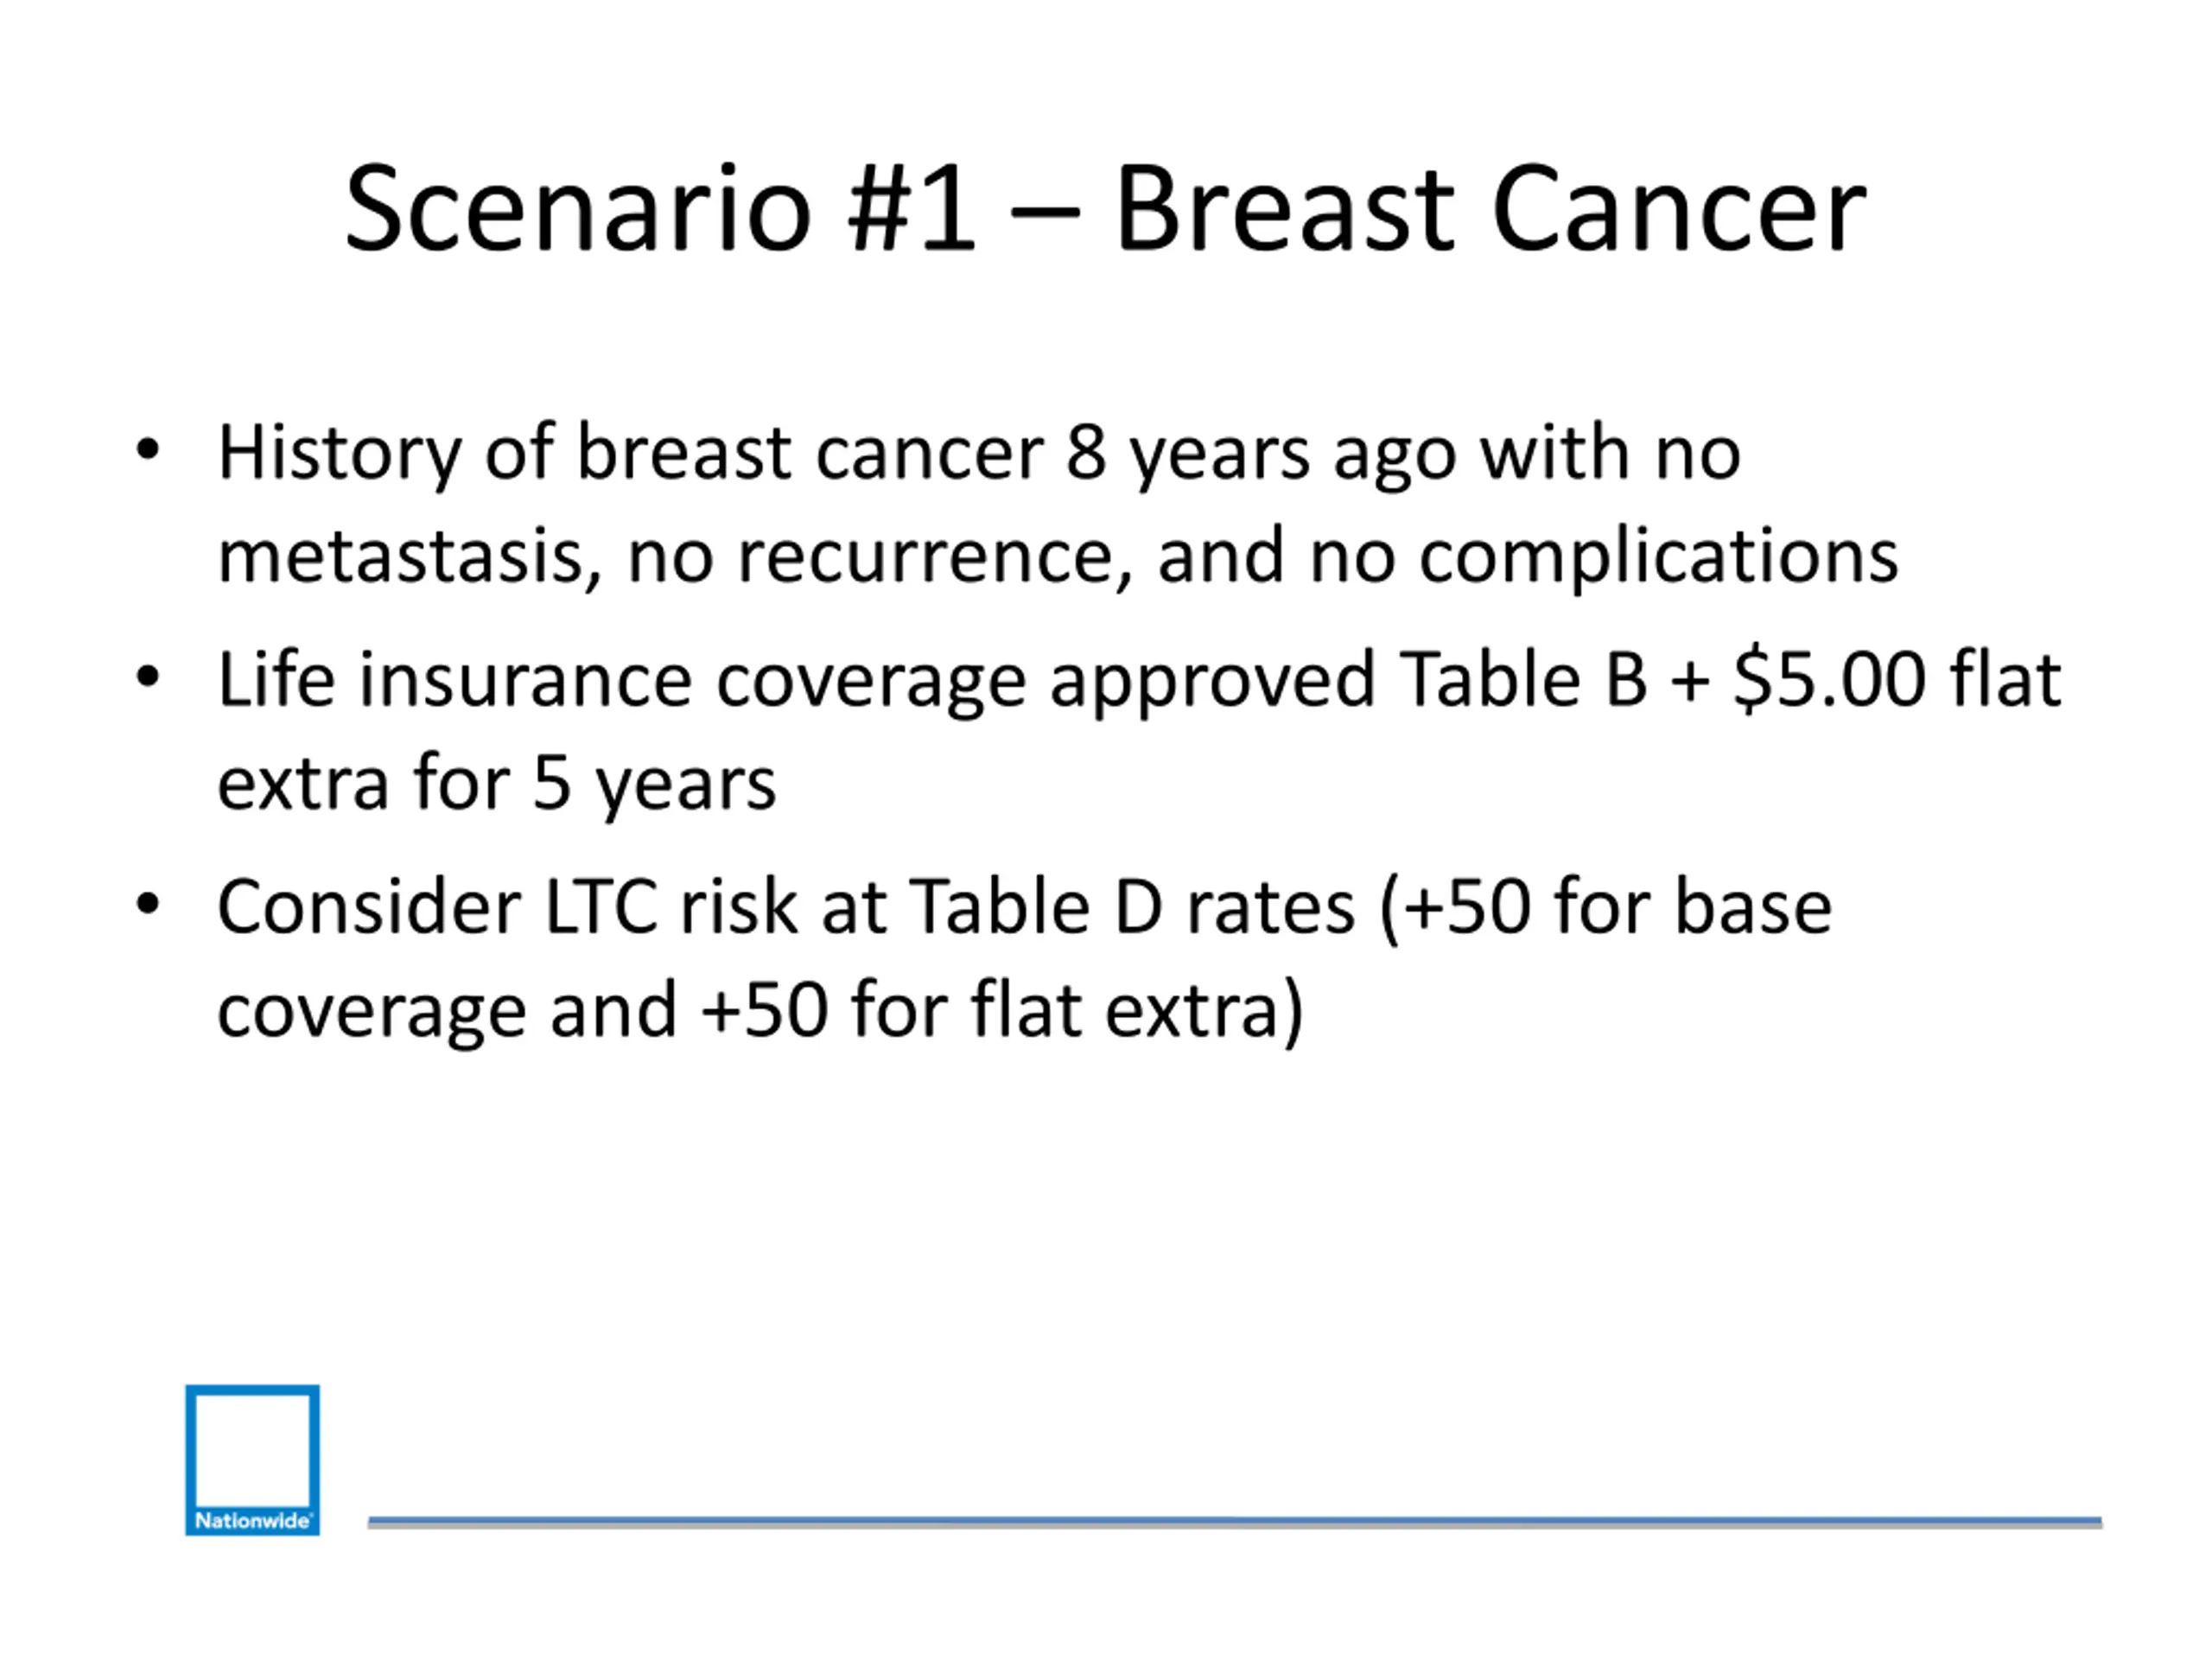Click the Nationwide logo
The image size is (2212, 1659).
[252, 1459]
